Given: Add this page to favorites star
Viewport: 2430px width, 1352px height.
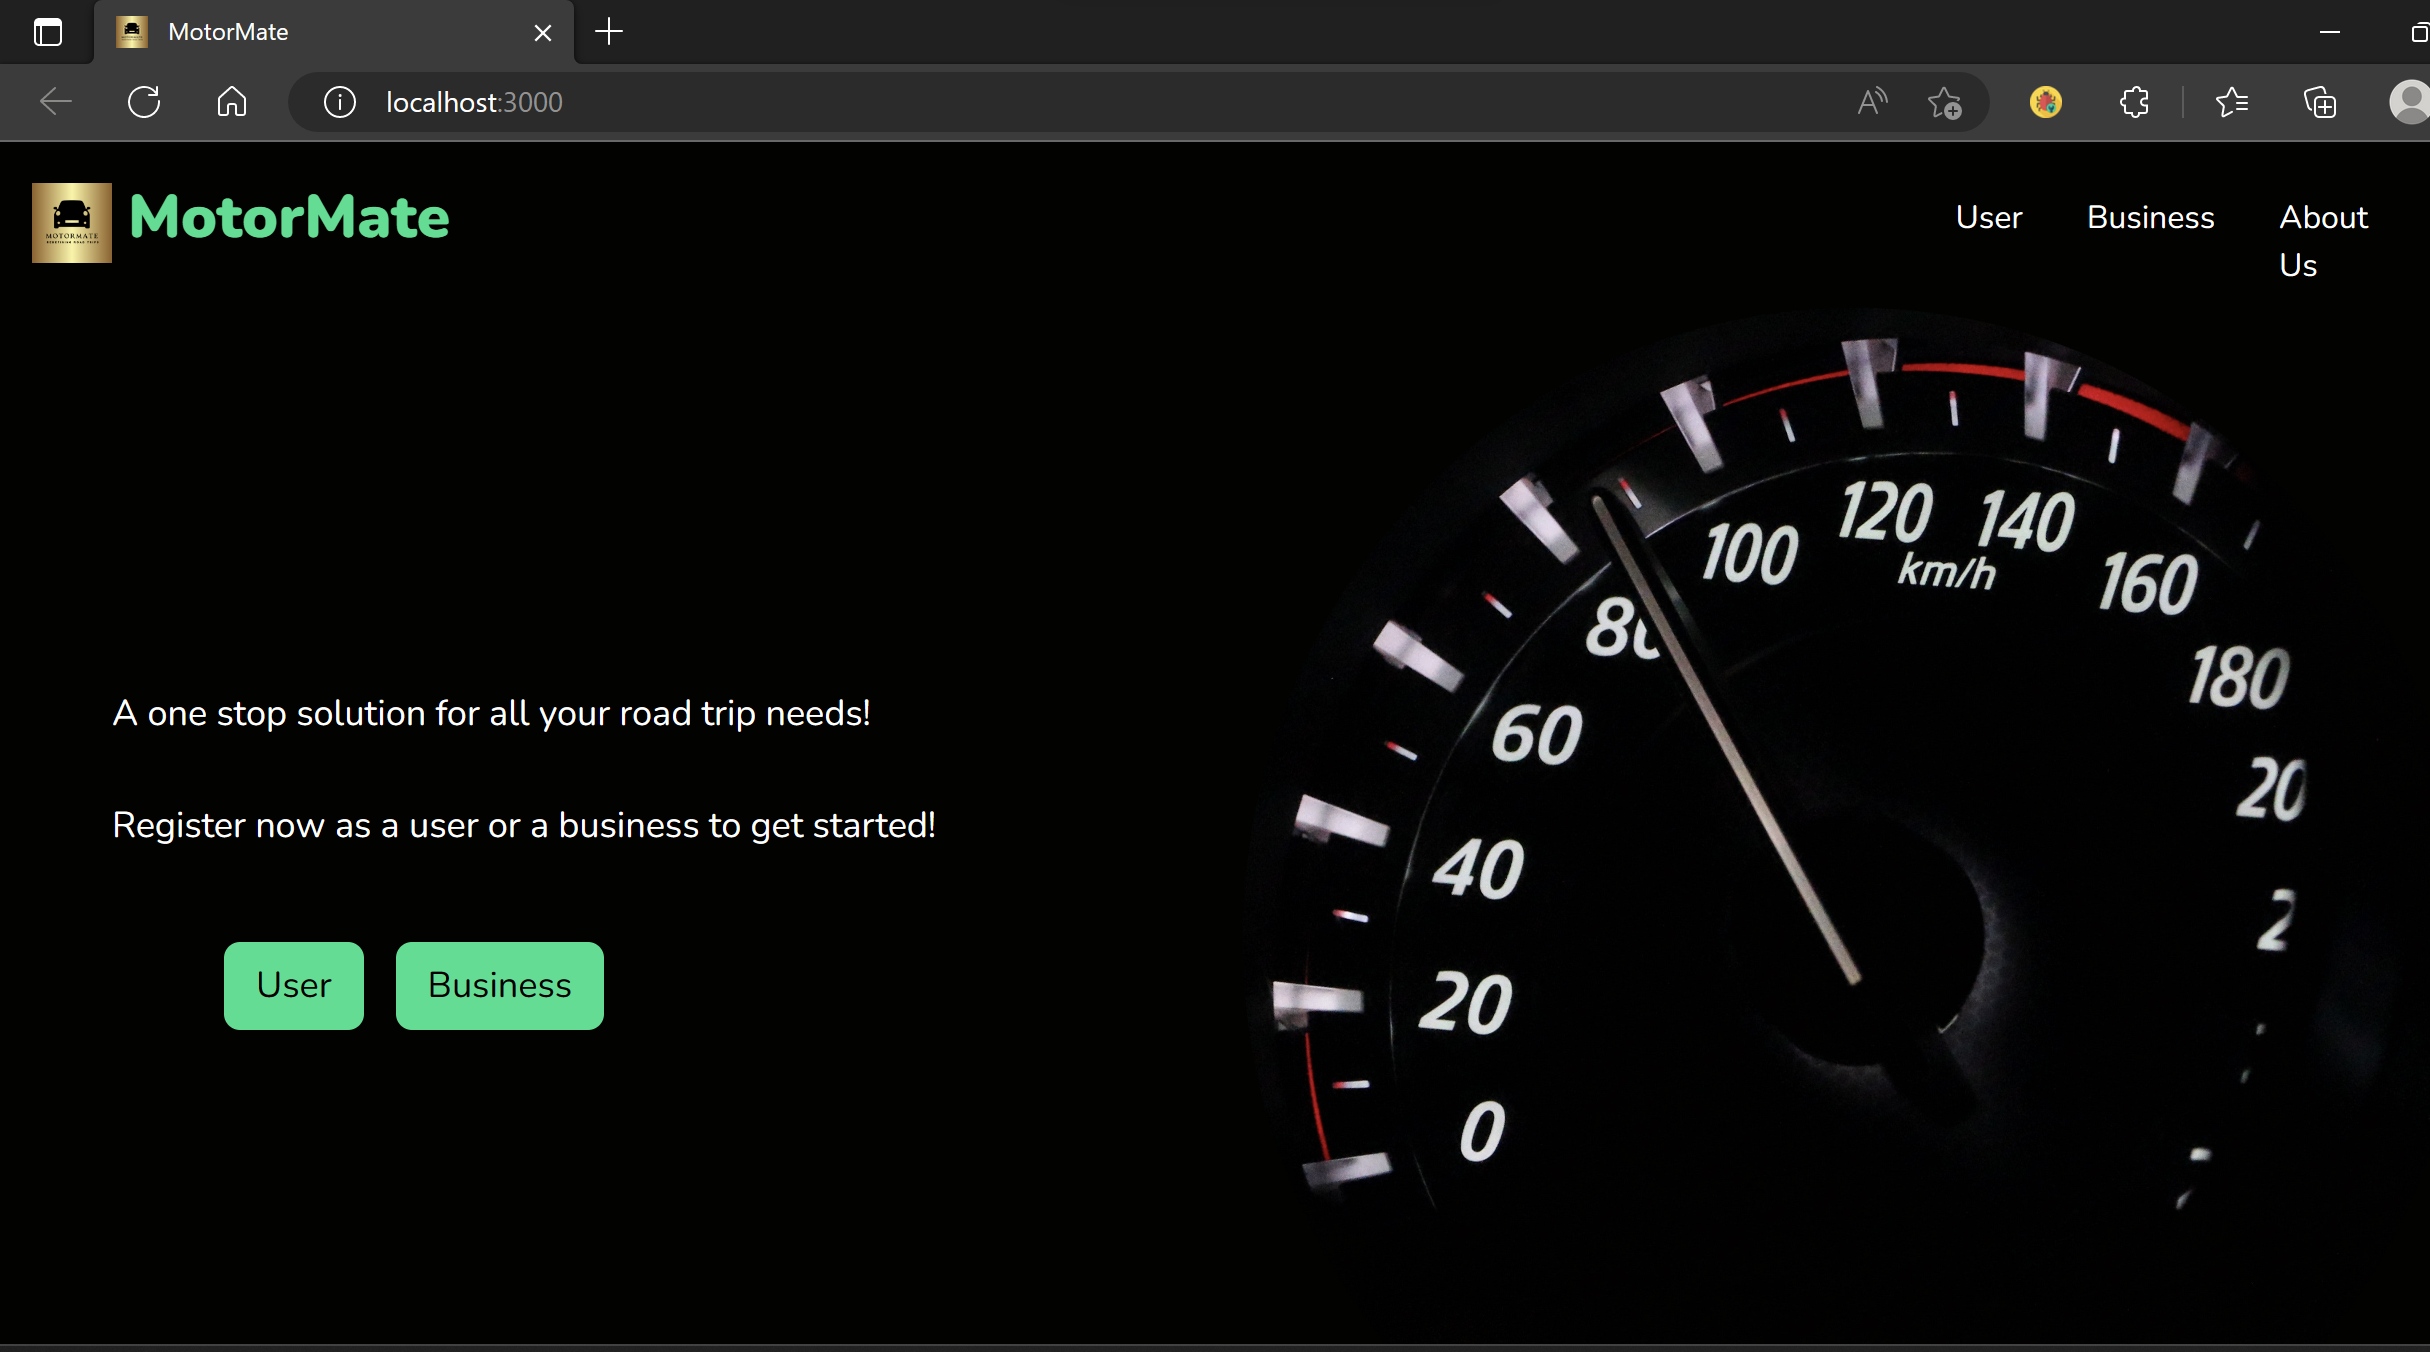Looking at the screenshot, I should tap(1944, 102).
